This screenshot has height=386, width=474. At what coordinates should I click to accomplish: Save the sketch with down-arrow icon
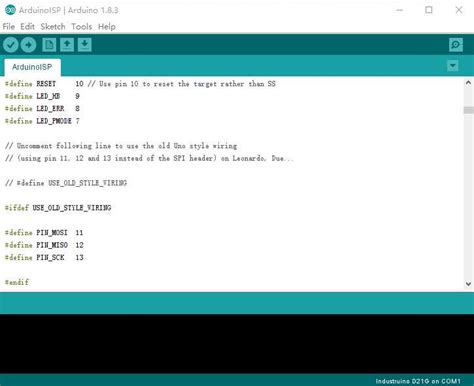pyautogui.click(x=85, y=45)
